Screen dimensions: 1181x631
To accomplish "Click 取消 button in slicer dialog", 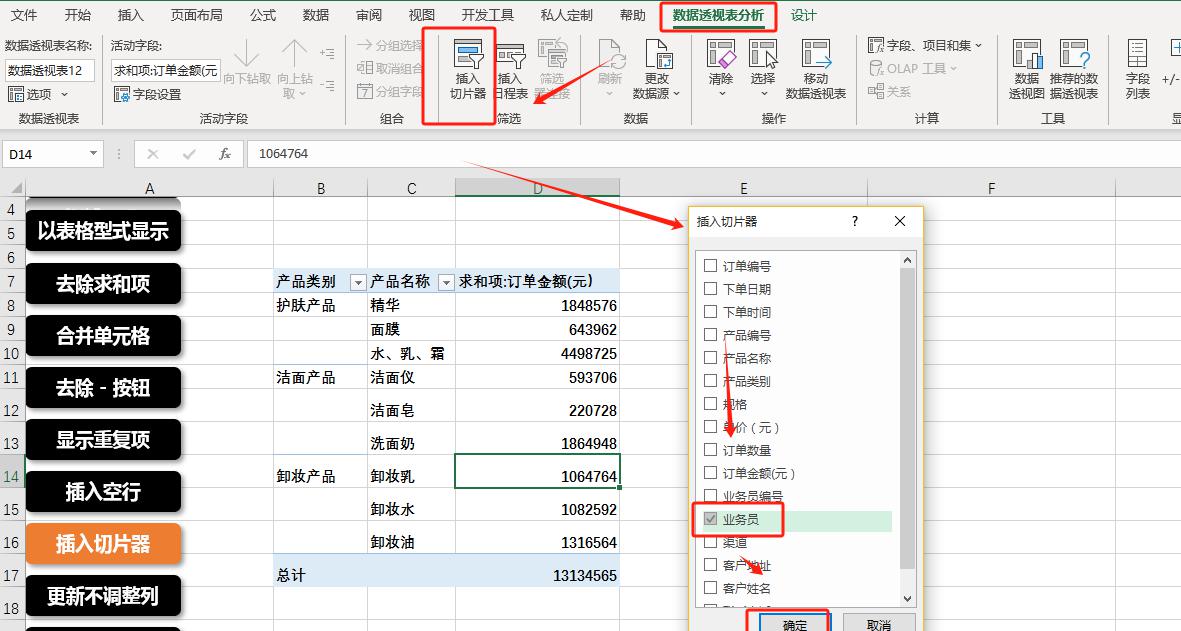I will [x=878, y=623].
